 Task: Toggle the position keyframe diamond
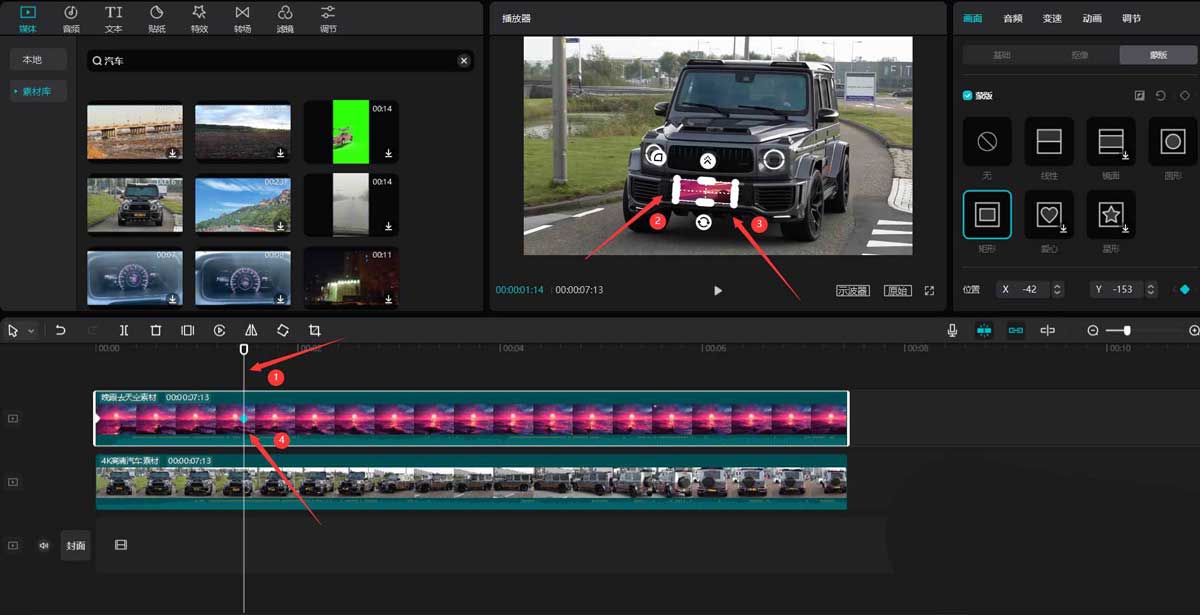(x=1185, y=289)
